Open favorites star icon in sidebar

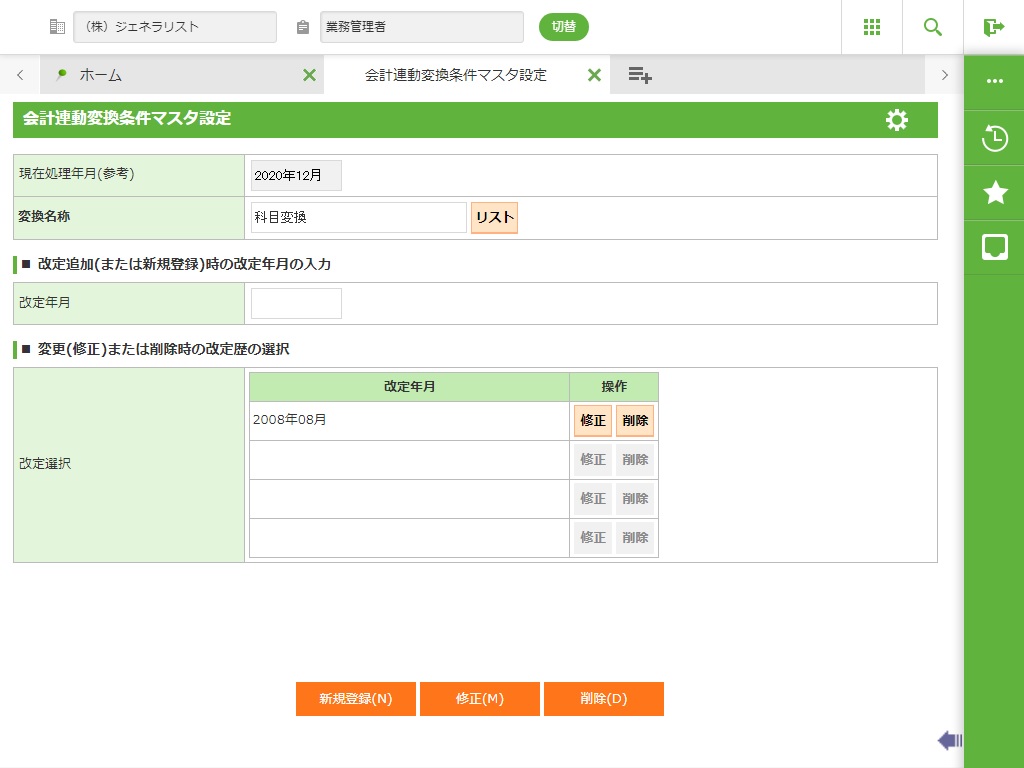click(994, 193)
